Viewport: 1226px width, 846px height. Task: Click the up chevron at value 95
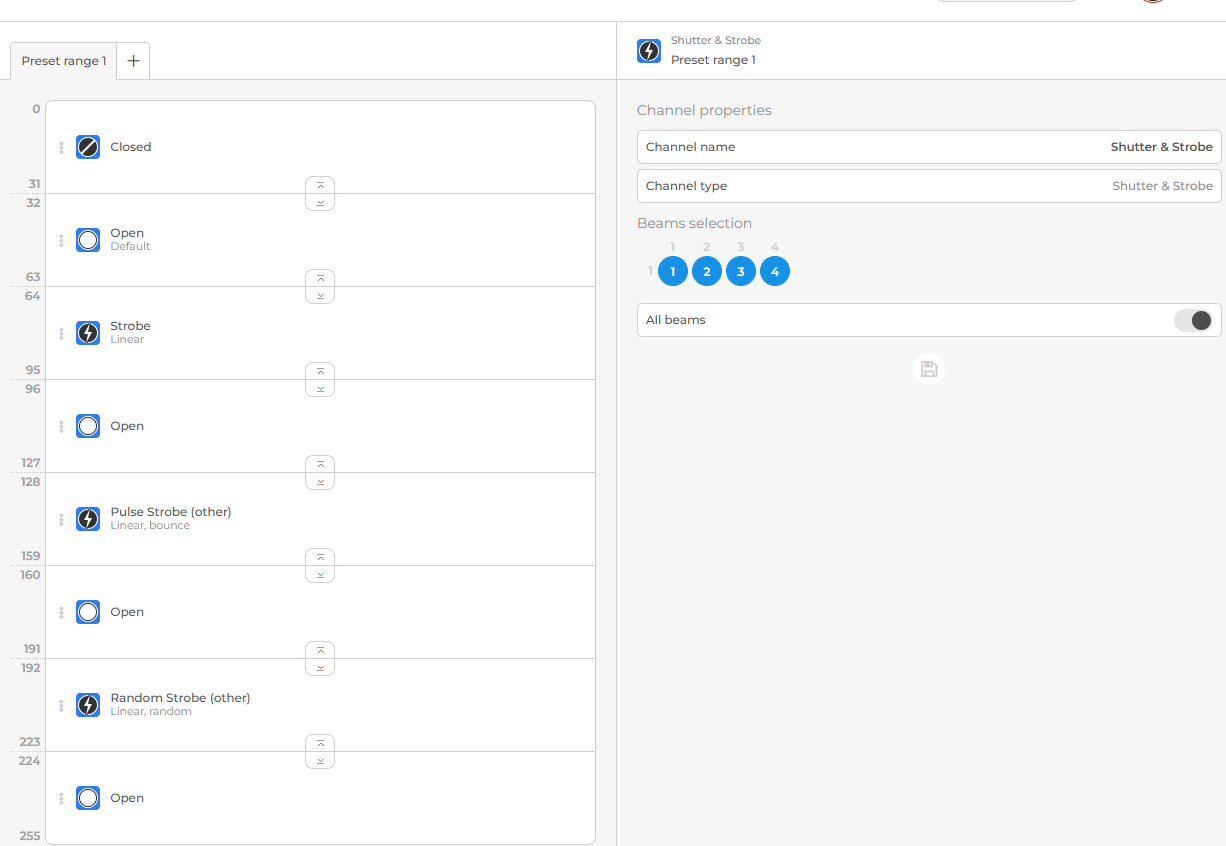pyautogui.click(x=320, y=371)
